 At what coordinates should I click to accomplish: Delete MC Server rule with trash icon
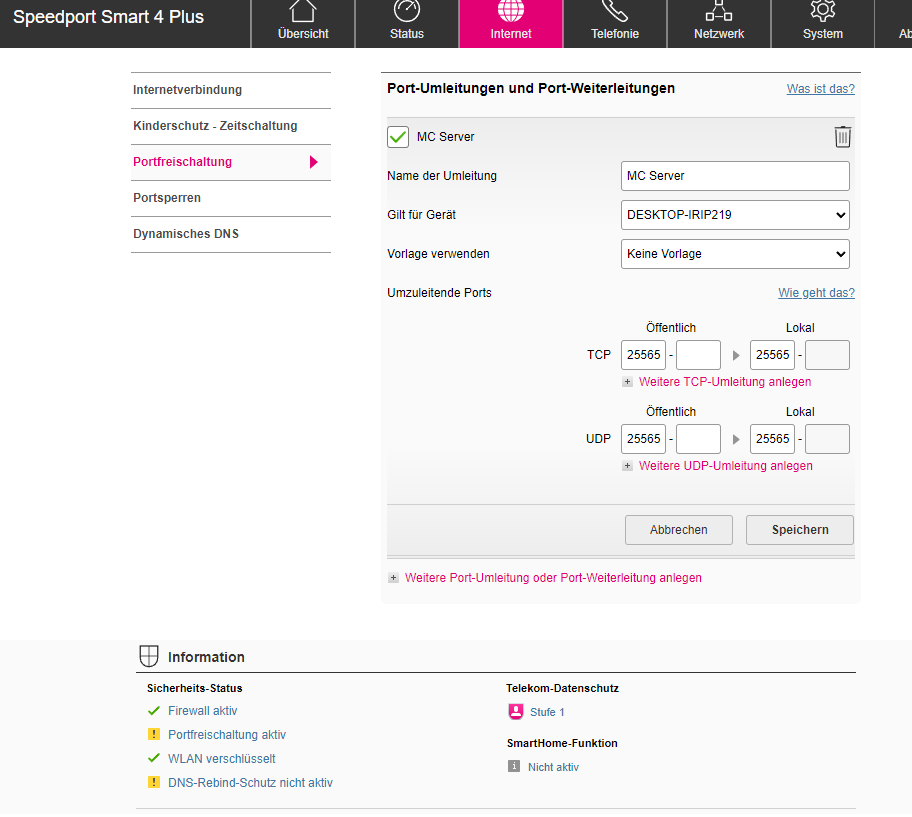tap(843, 137)
